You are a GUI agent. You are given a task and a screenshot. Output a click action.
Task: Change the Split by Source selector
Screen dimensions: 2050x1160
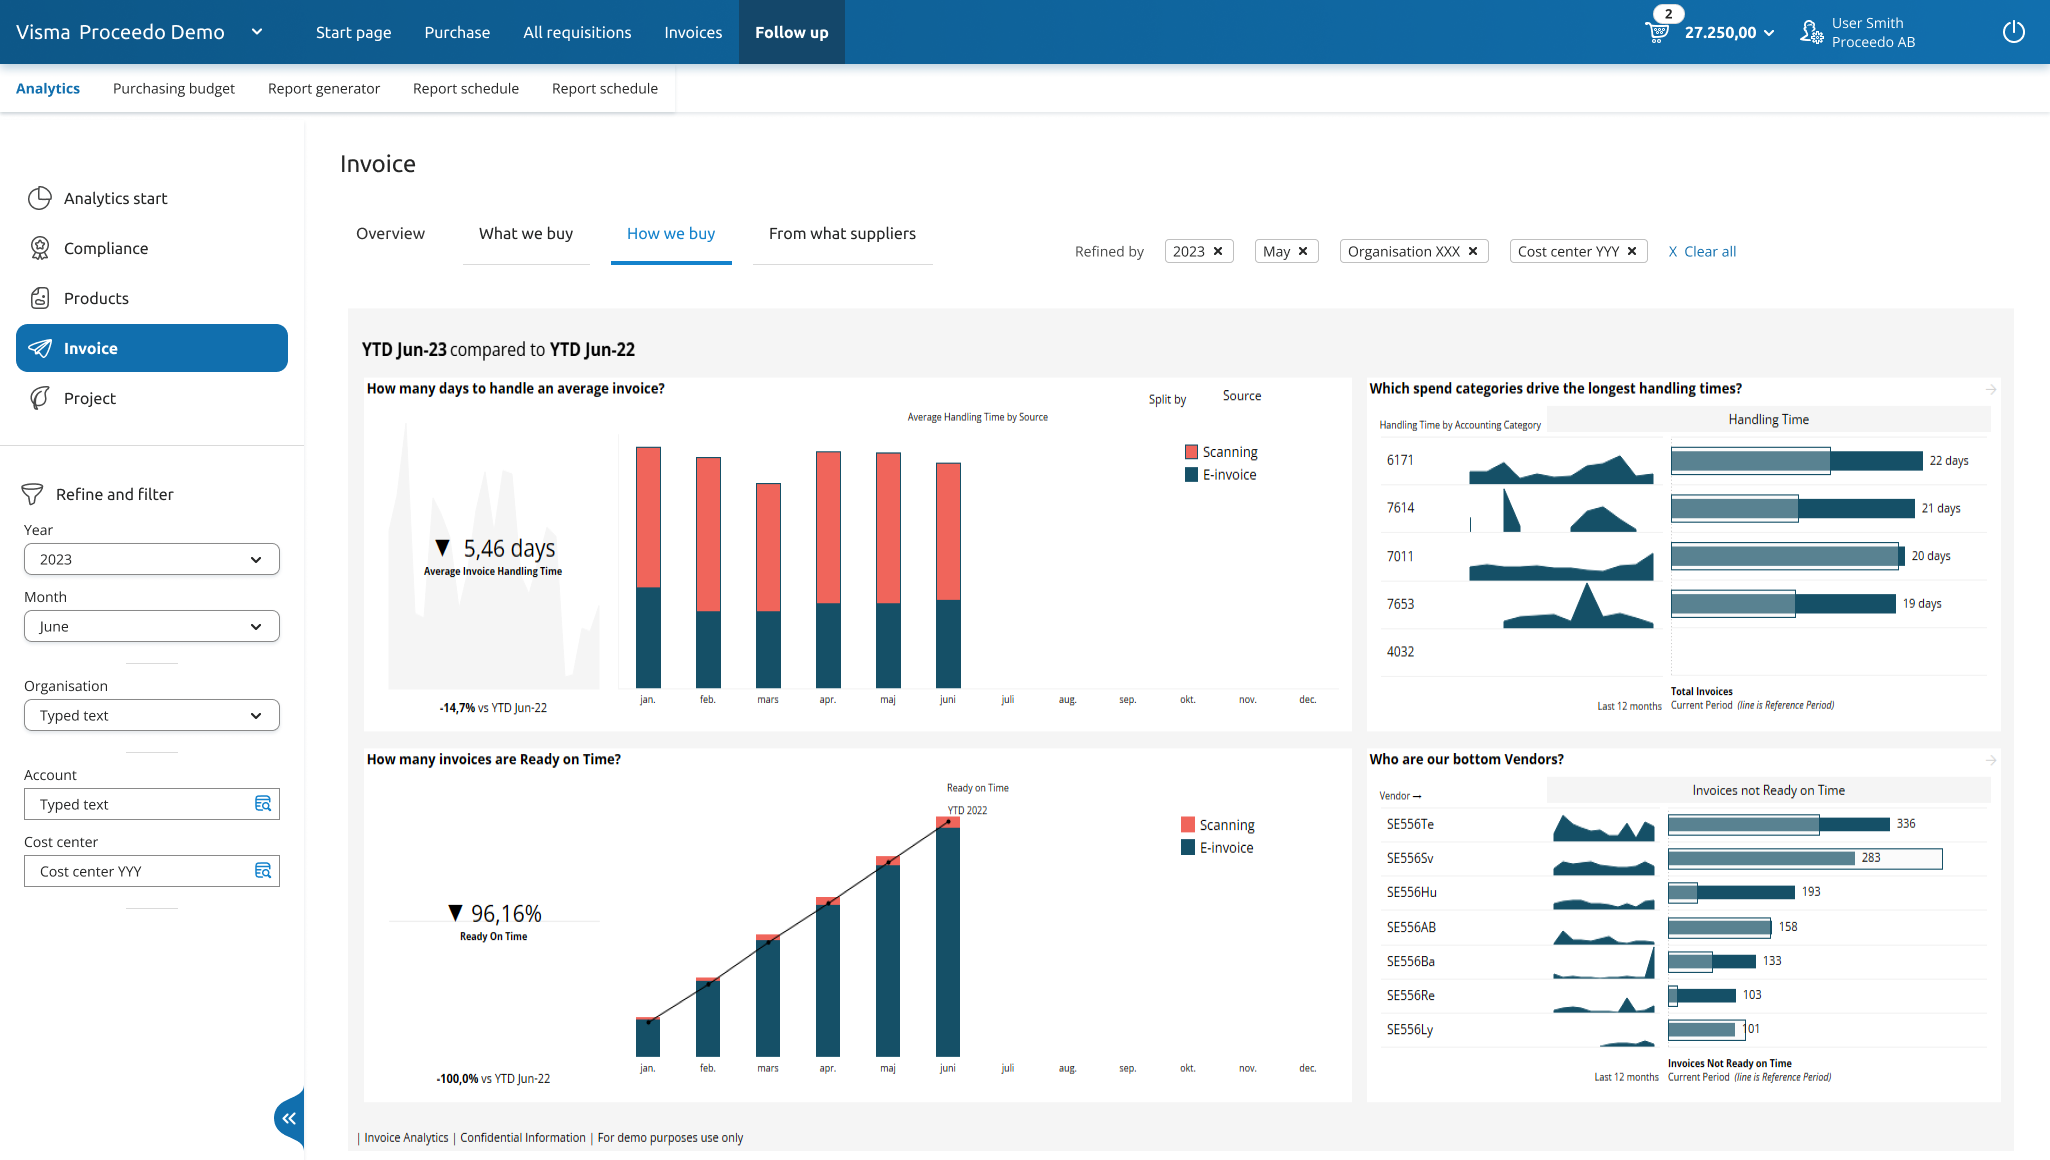[1242, 396]
